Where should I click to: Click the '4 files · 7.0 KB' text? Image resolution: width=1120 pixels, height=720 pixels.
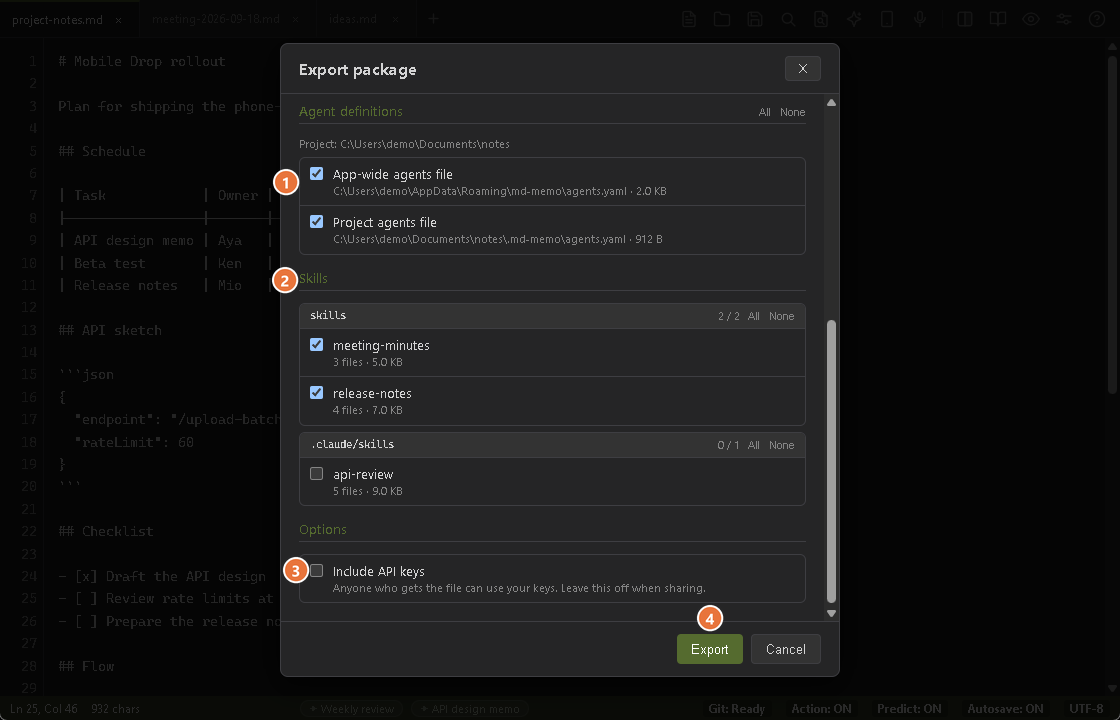(368, 409)
